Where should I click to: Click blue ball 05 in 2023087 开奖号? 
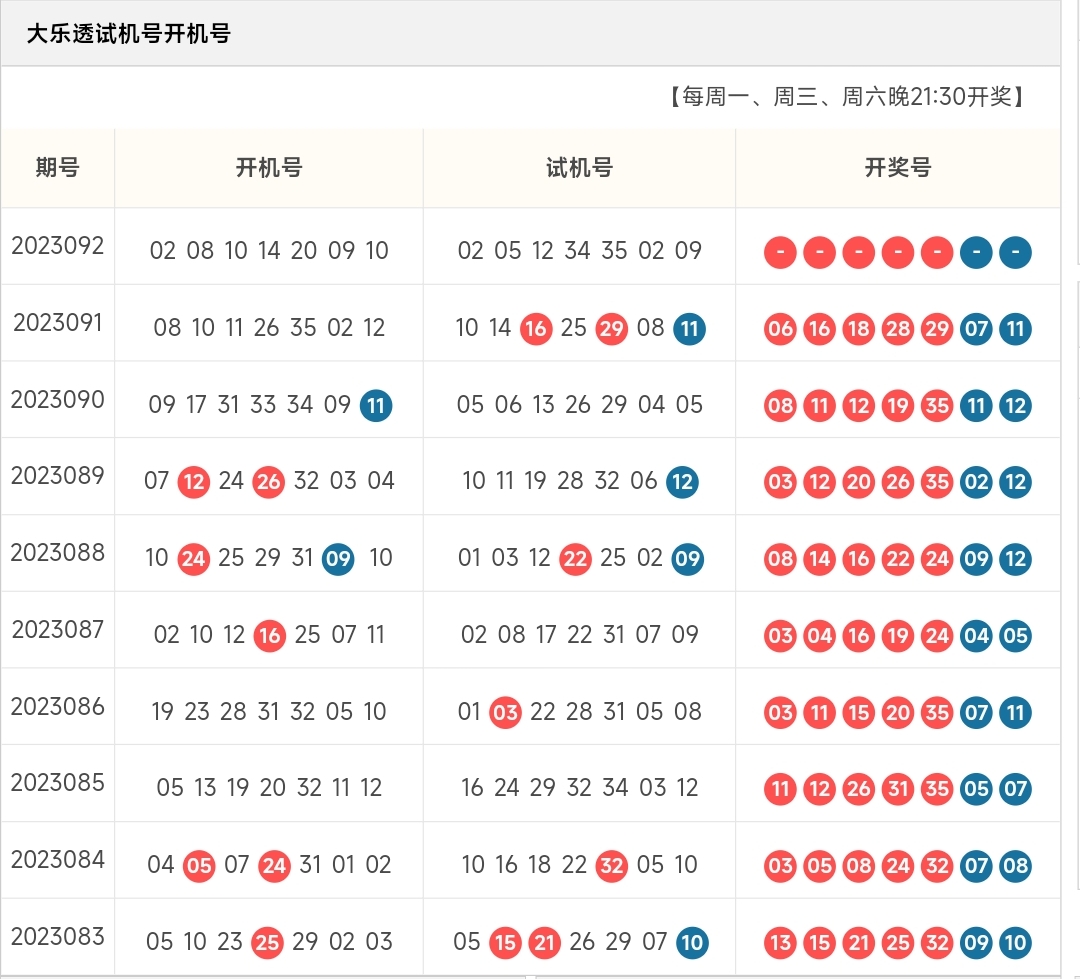tap(1015, 636)
